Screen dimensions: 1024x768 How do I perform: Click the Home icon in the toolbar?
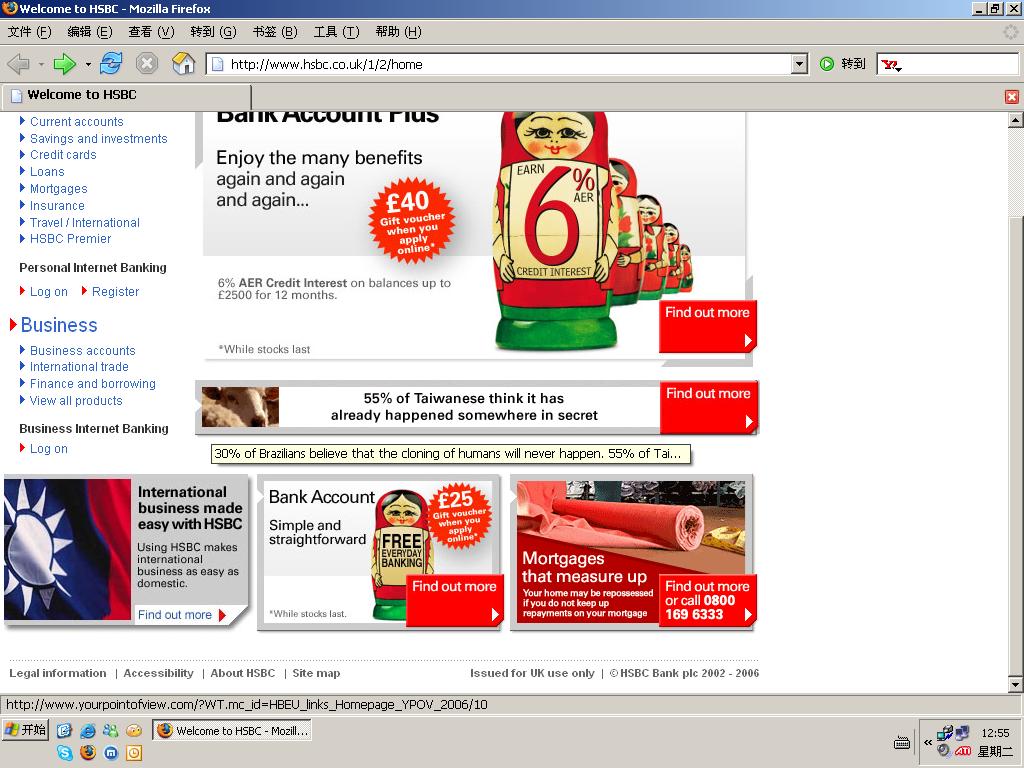pos(183,64)
